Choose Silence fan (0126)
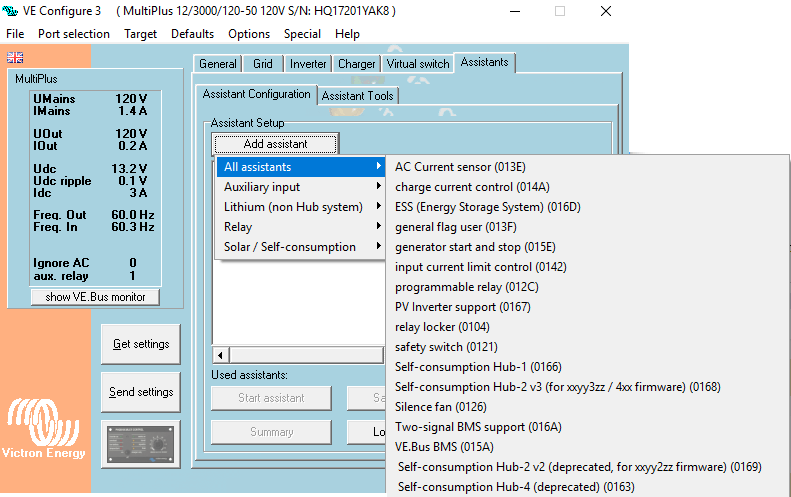This screenshot has height=497, width=791. [588, 407]
